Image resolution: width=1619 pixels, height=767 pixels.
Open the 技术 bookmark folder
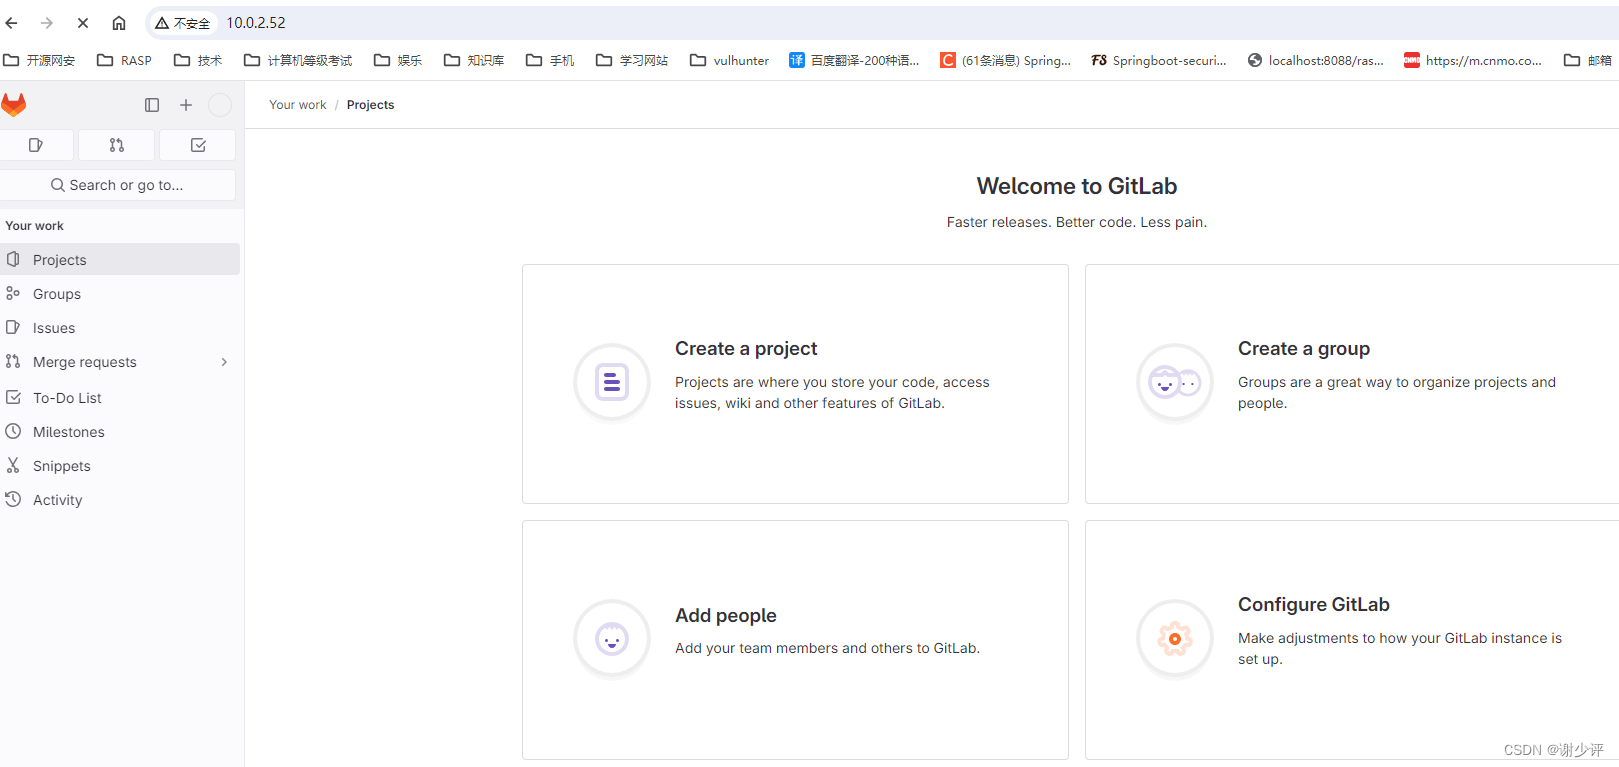pos(198,60)
